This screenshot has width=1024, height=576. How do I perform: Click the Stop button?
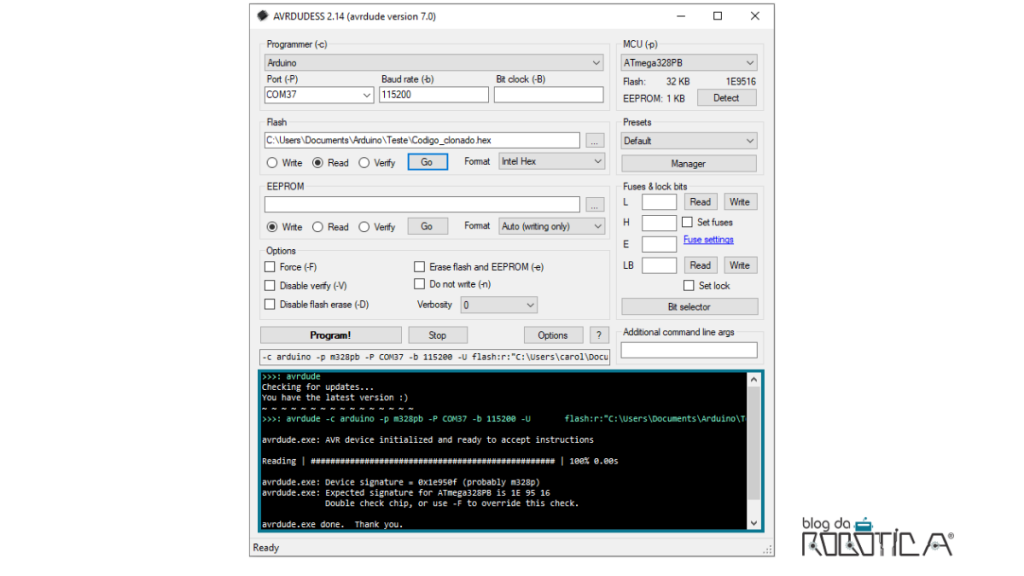coord(438,335)
